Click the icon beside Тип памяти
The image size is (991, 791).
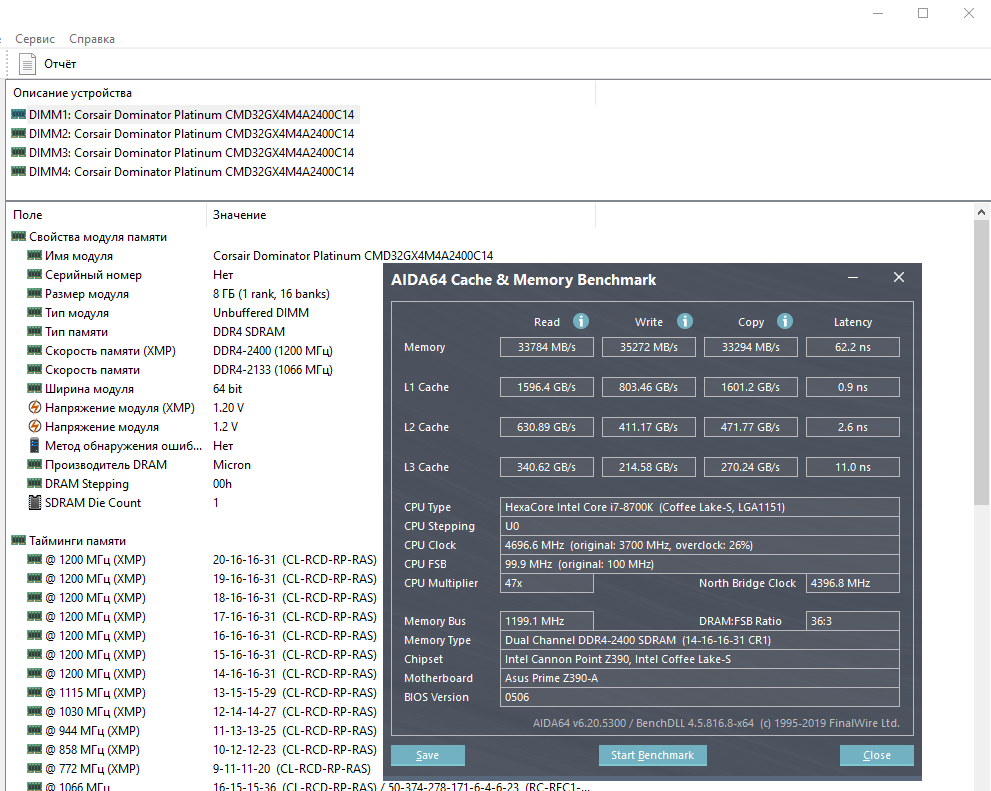(35, 331)
